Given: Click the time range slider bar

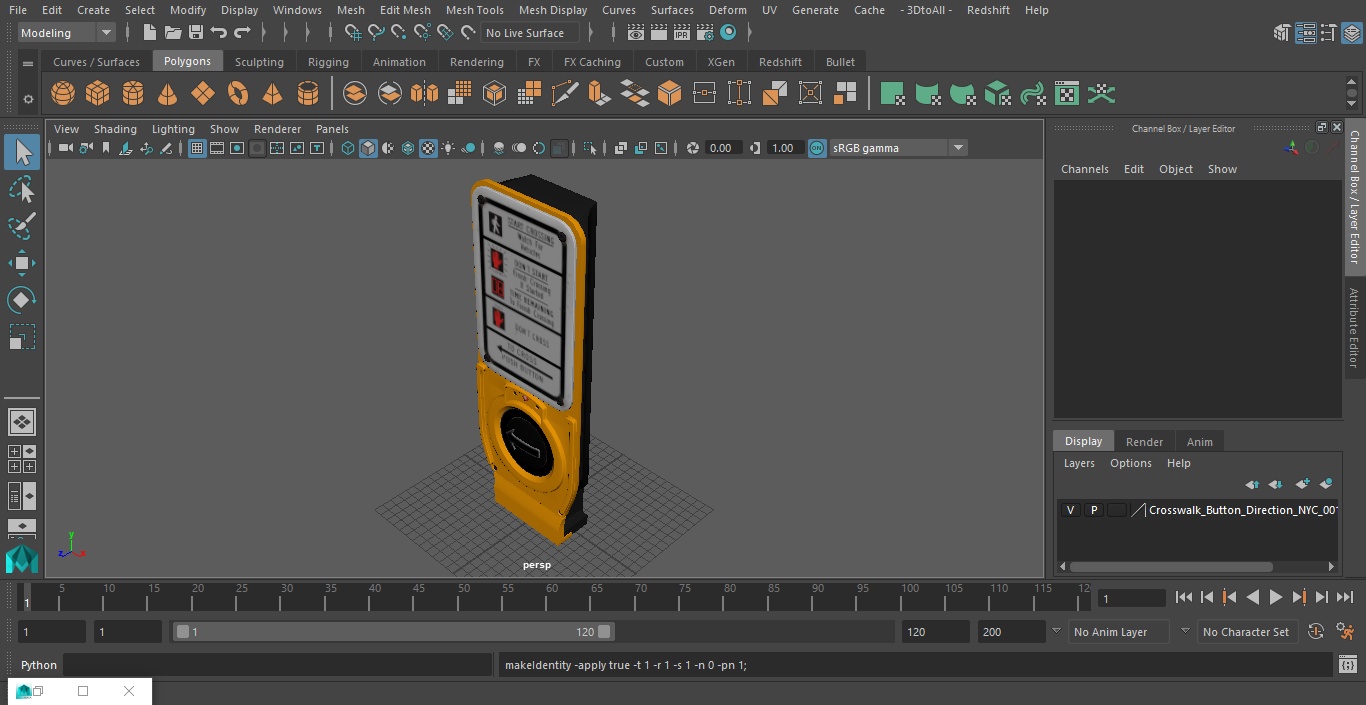Looking at the screenshot, I should tap(394, 632).
